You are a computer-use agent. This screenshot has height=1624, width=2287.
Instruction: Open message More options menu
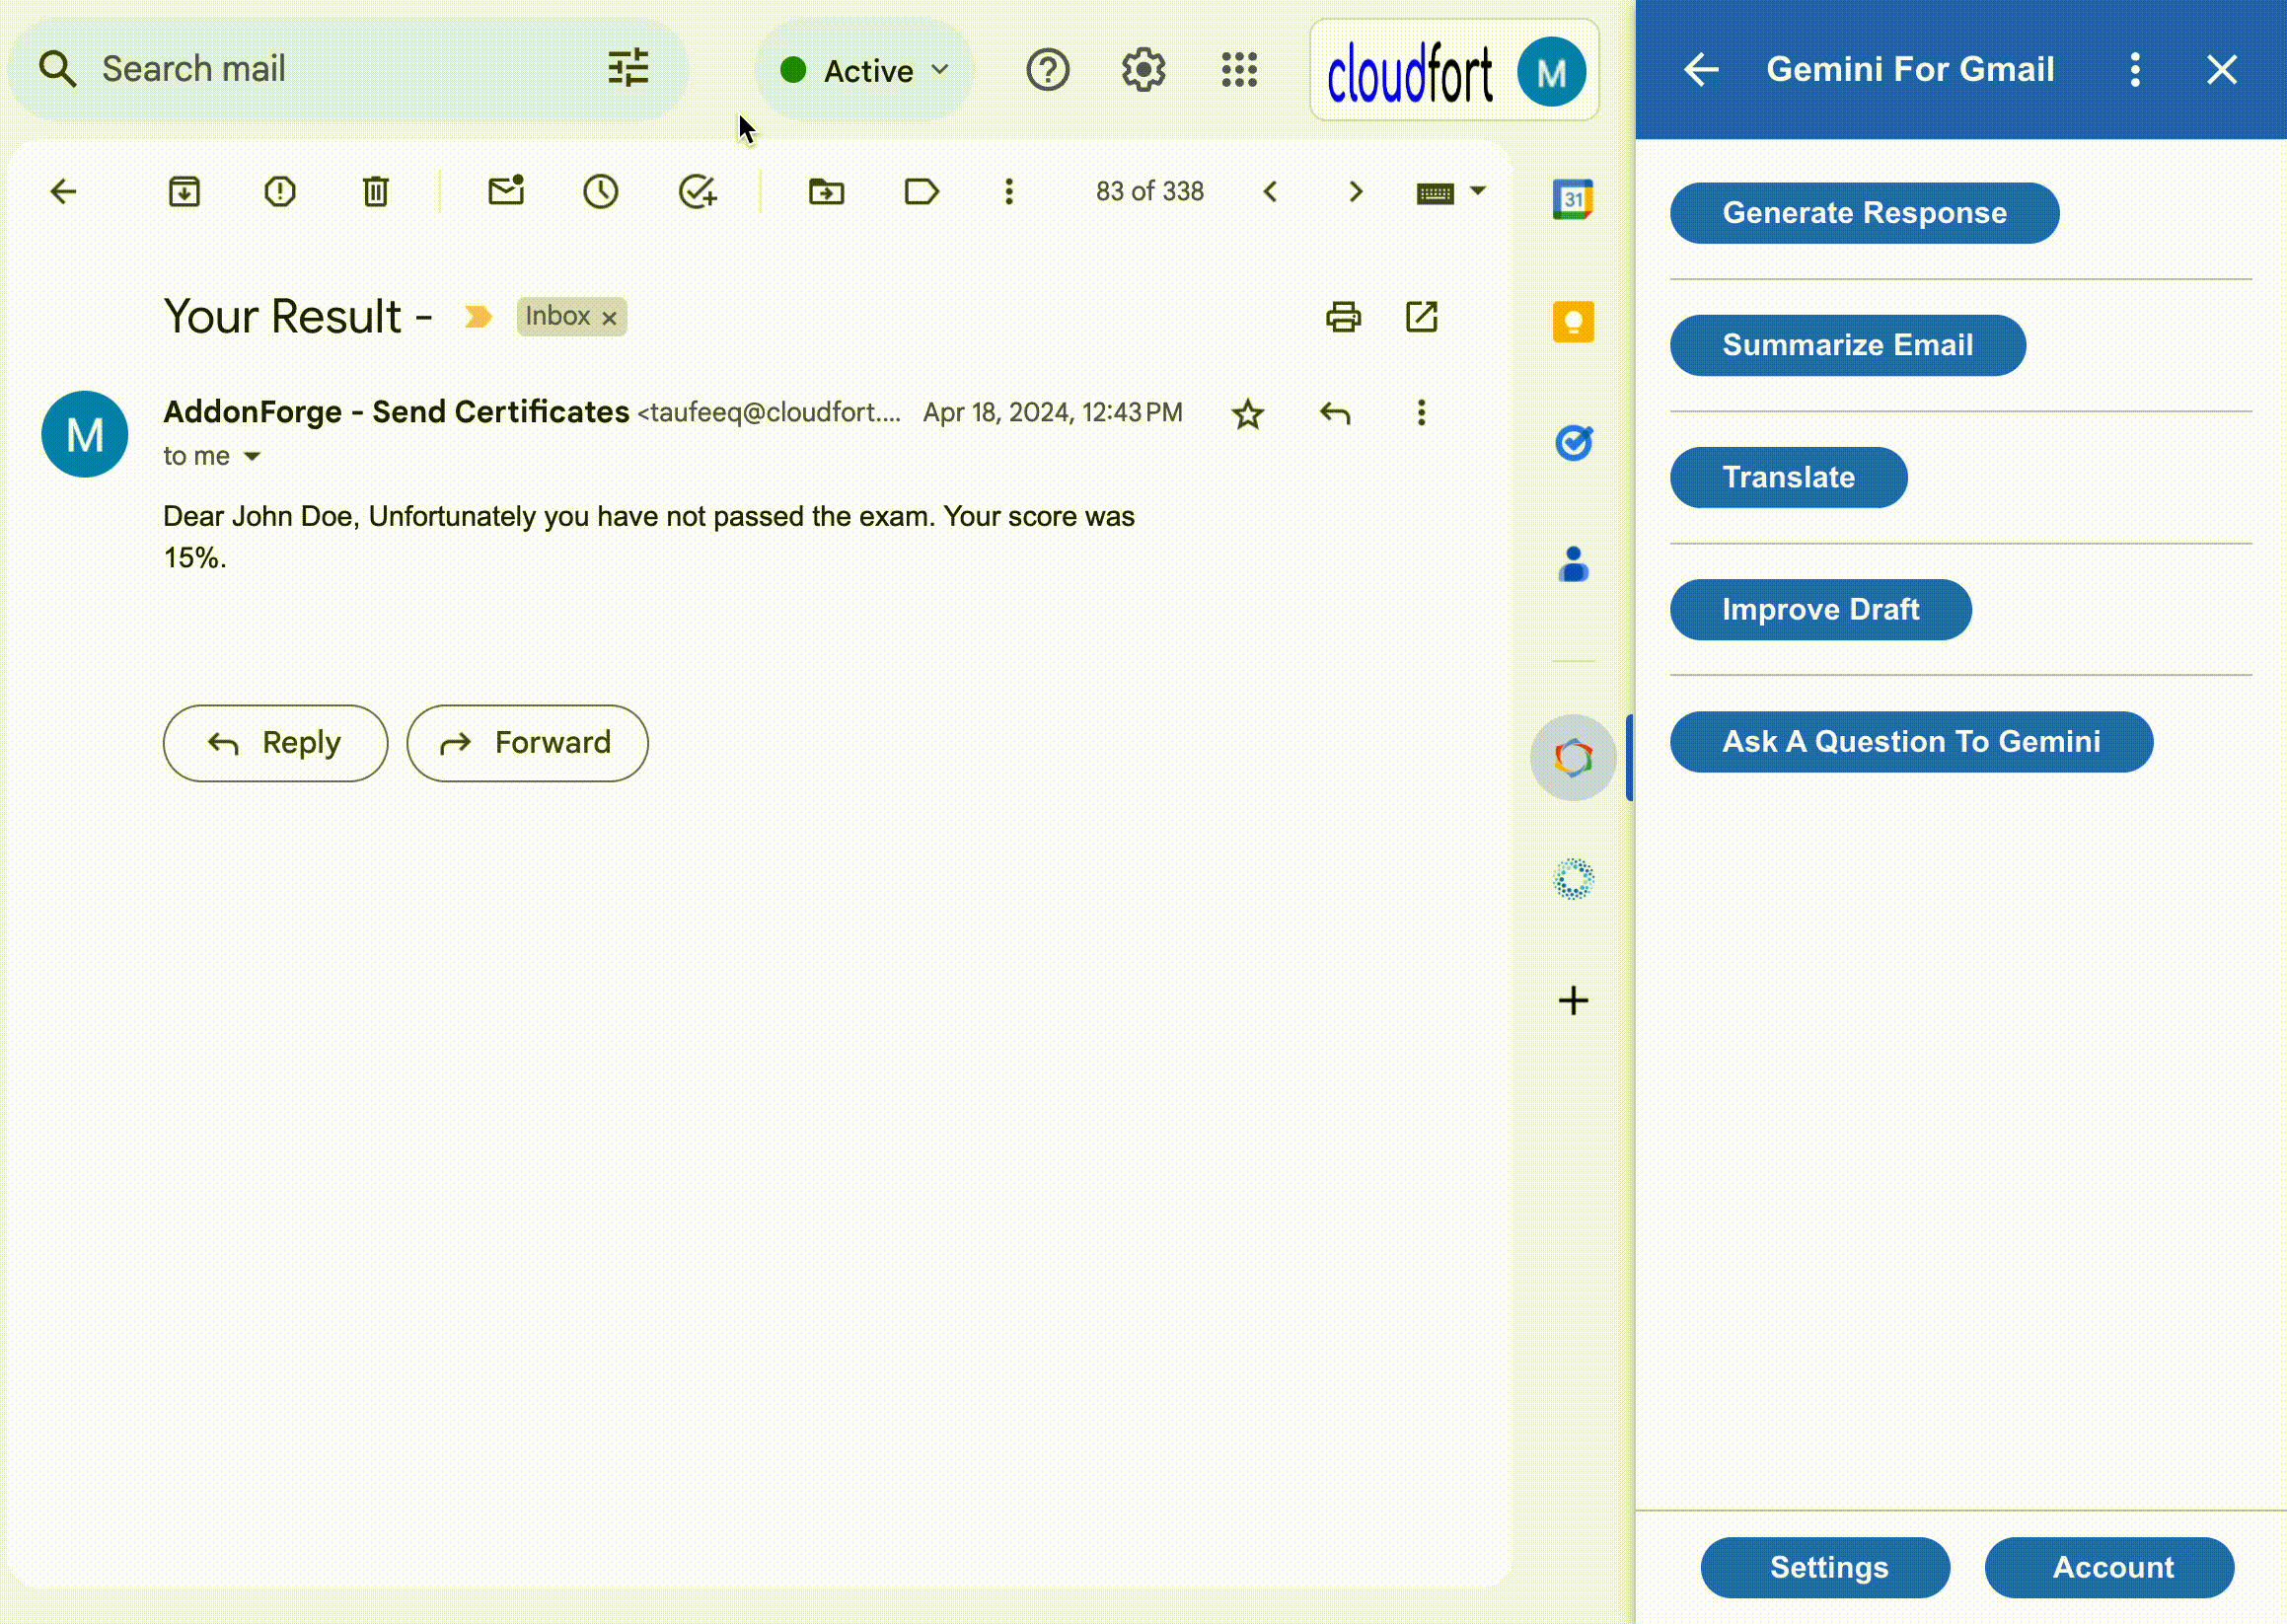pyautogui.click(x=1421, y=413)
